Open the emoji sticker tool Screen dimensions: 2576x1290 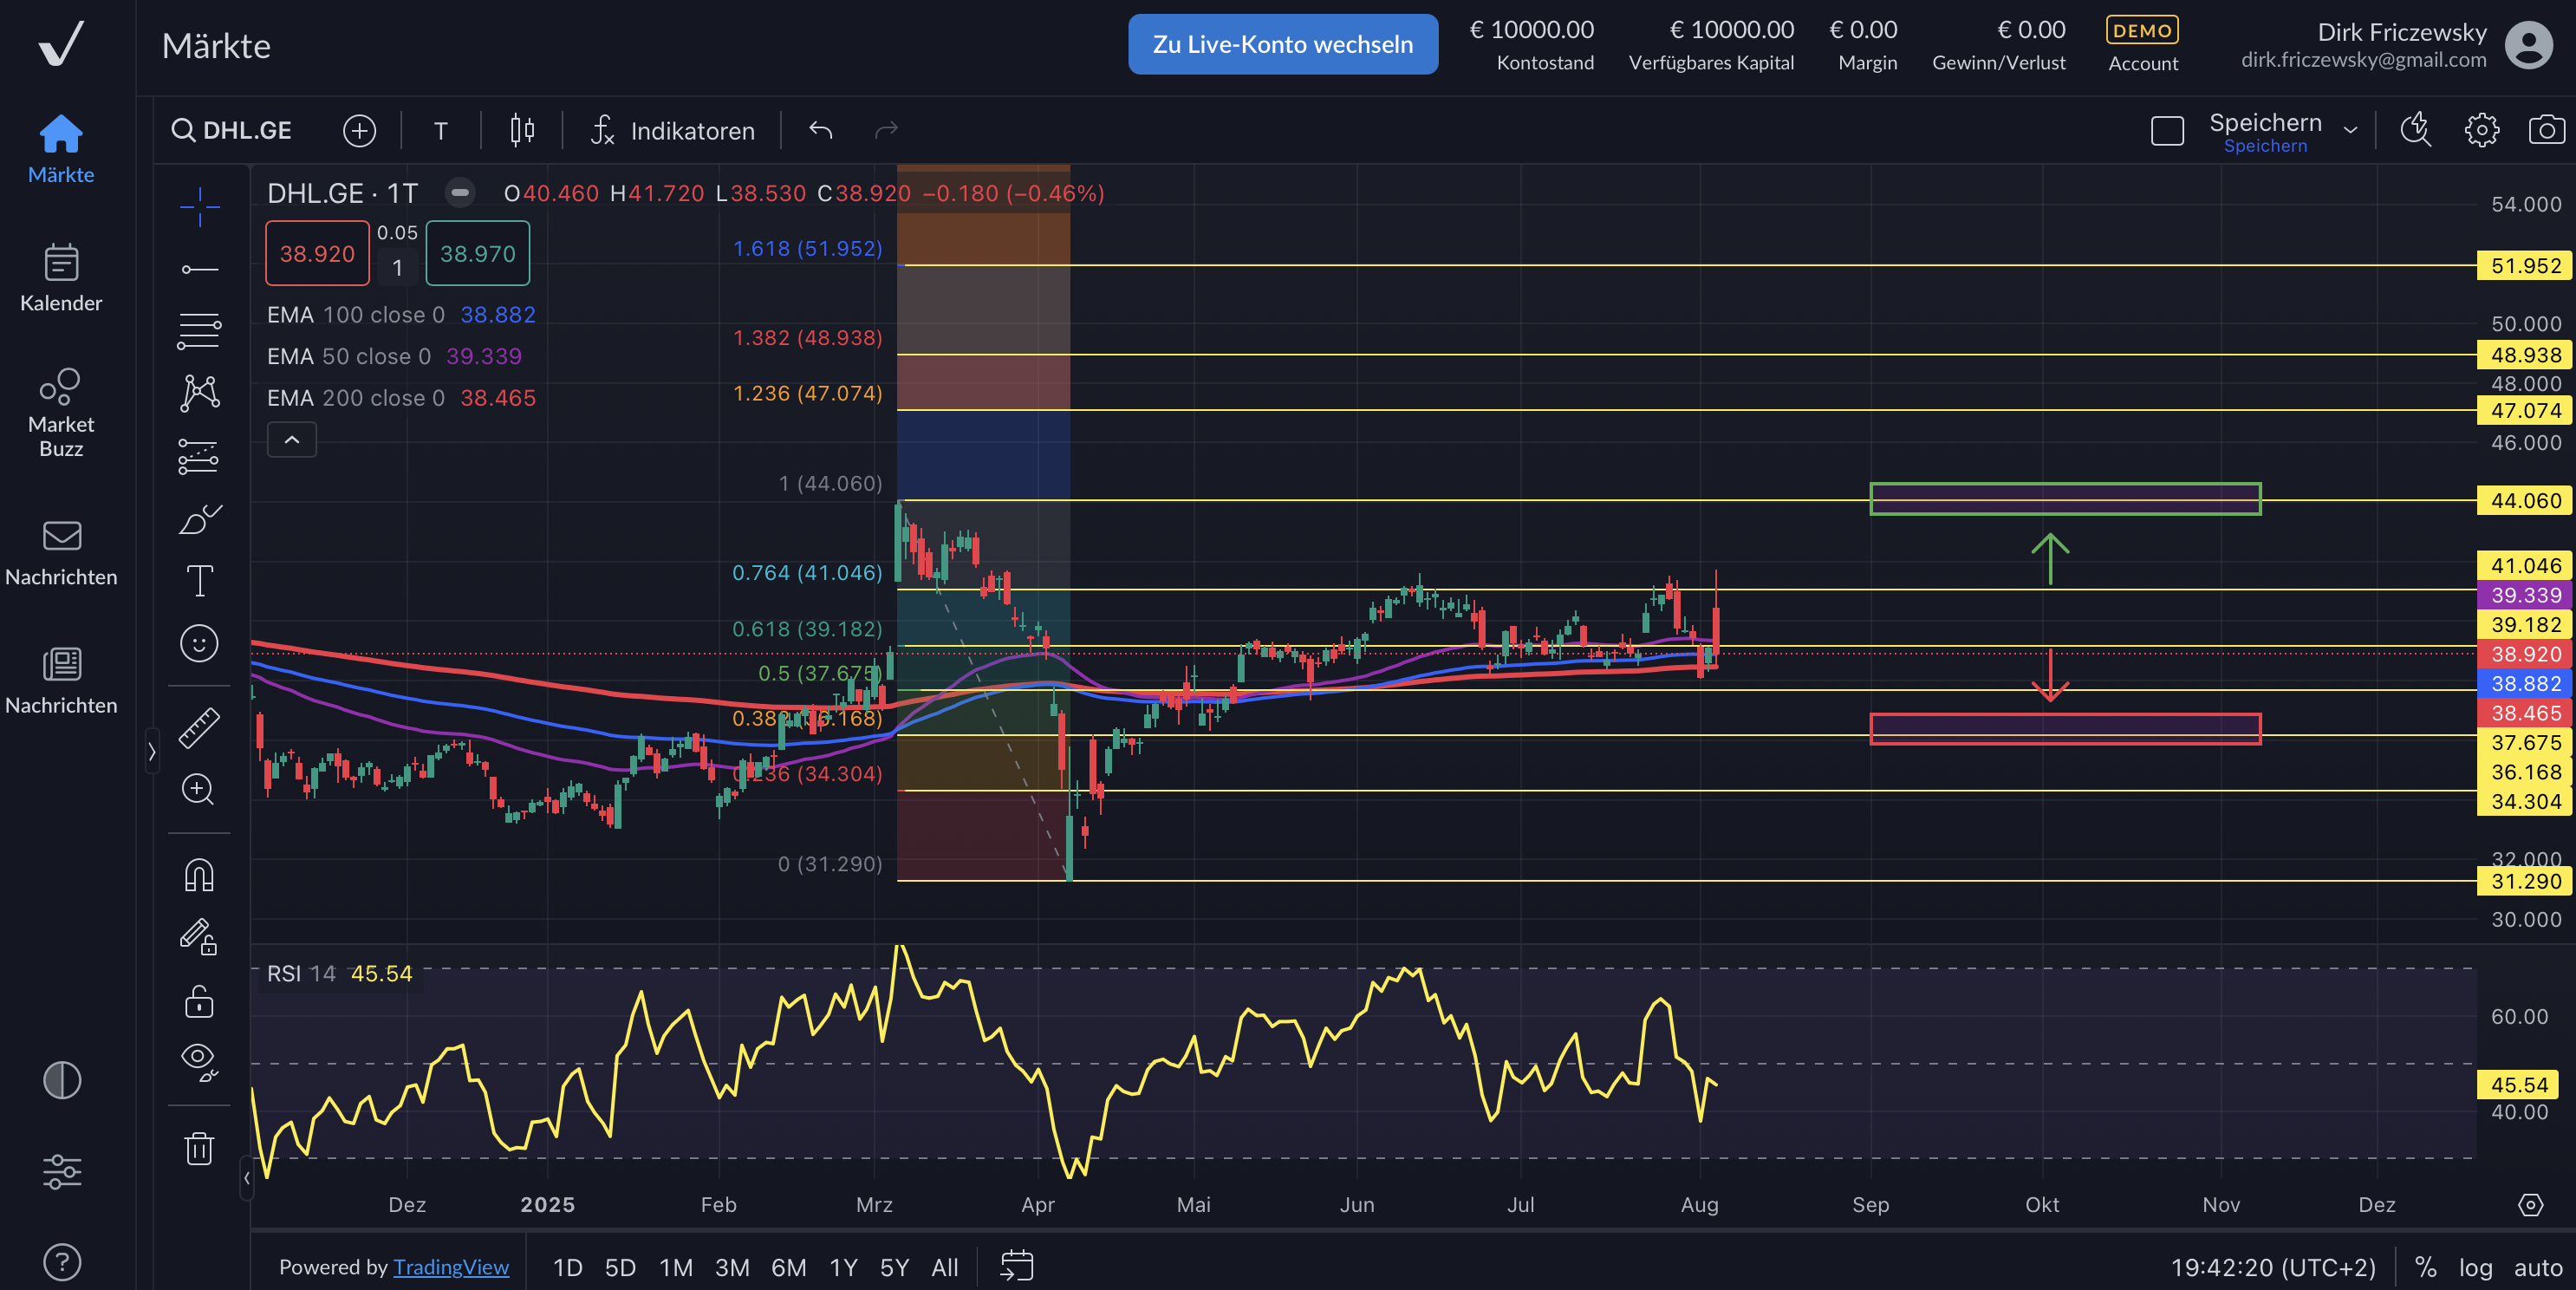click(199, 643)
